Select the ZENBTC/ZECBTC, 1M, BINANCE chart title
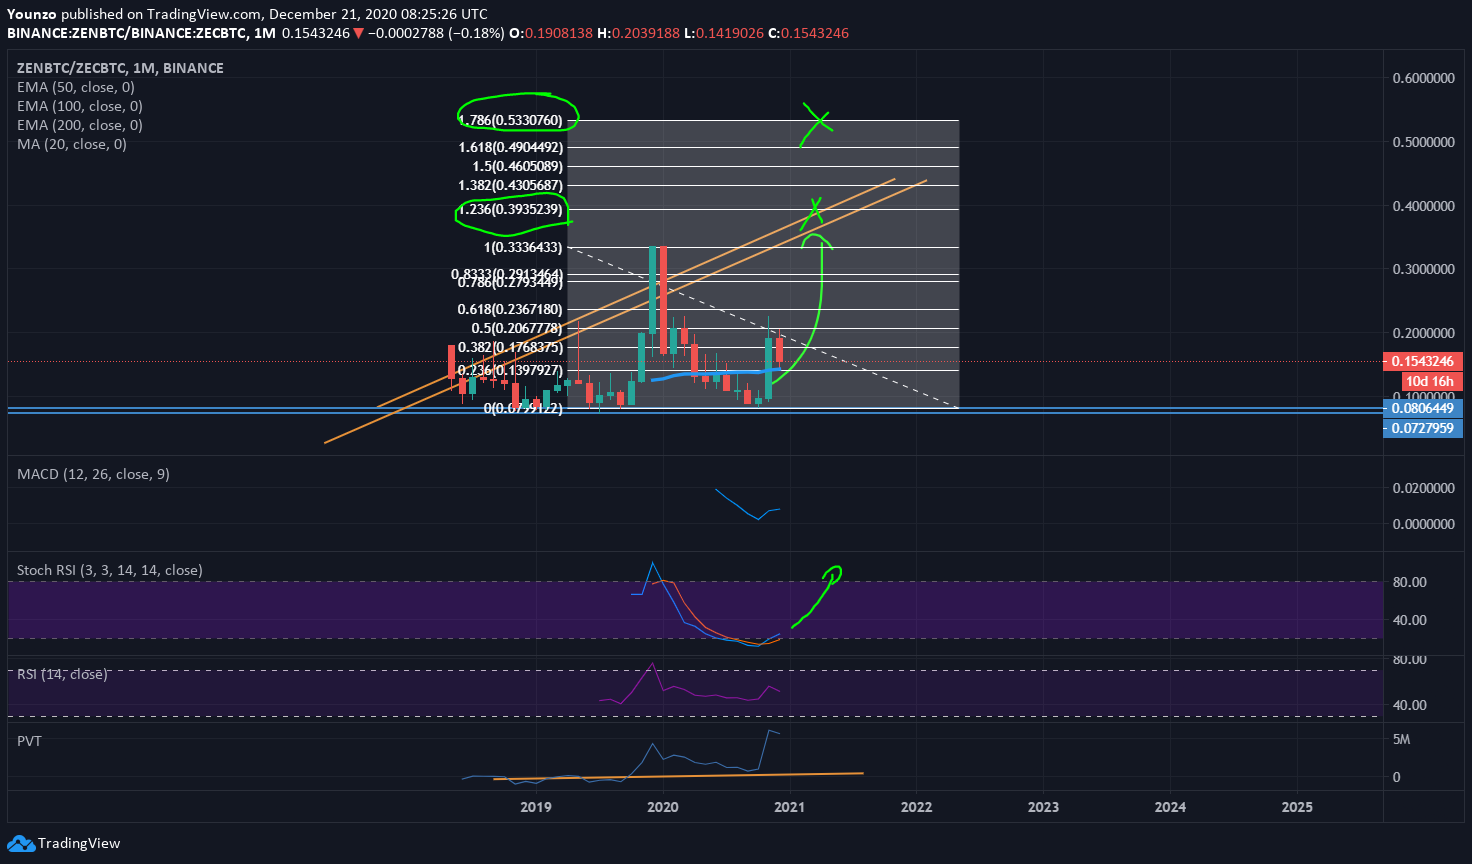 [x=120, y=68]
